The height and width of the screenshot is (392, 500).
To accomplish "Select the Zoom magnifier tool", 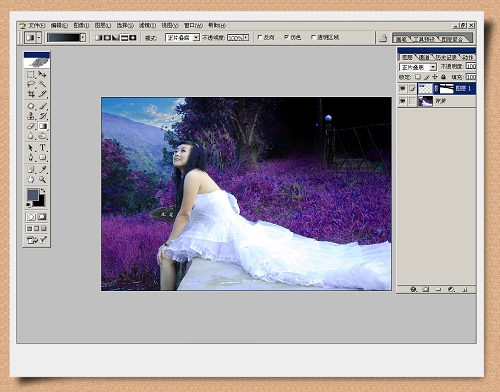I will click(x=42, y=179).
